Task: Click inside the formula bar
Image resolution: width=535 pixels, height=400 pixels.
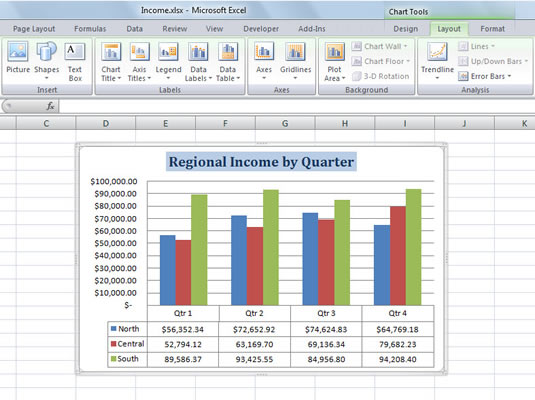Action: point(297,106)
